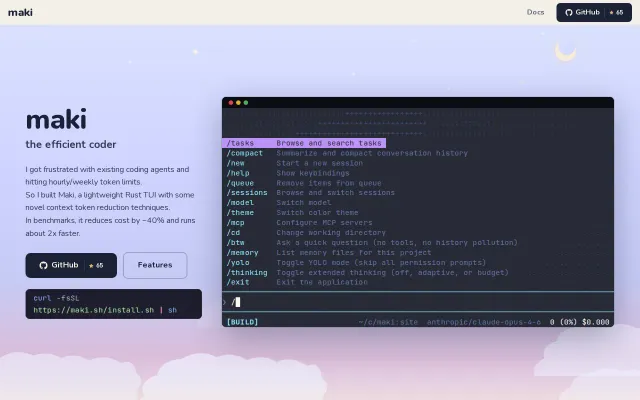Click the 'Summarize and compact conversation history' description
The width and height of the screenshot is (640, 400).
tap(372, 153)
